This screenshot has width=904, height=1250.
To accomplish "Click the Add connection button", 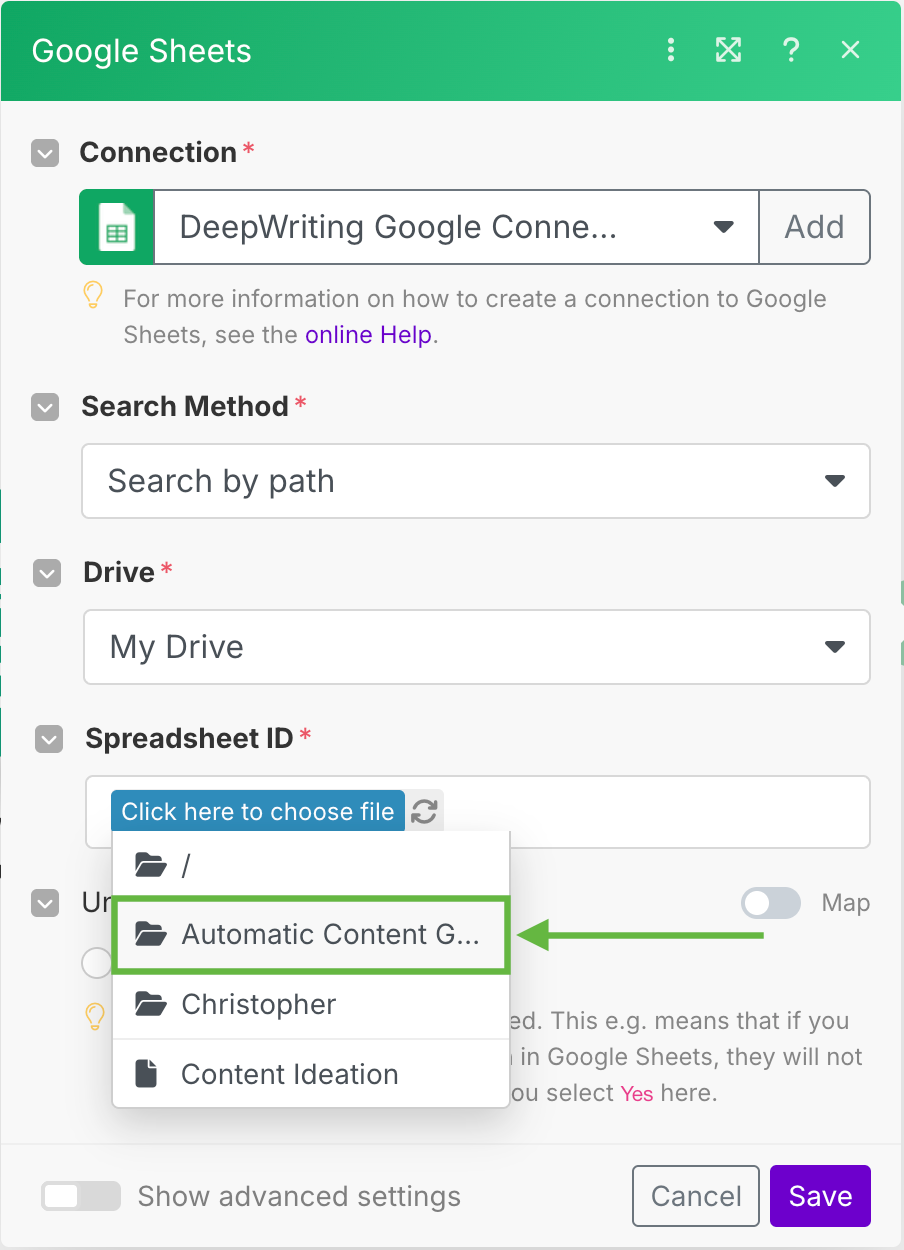I will [814, 227].
